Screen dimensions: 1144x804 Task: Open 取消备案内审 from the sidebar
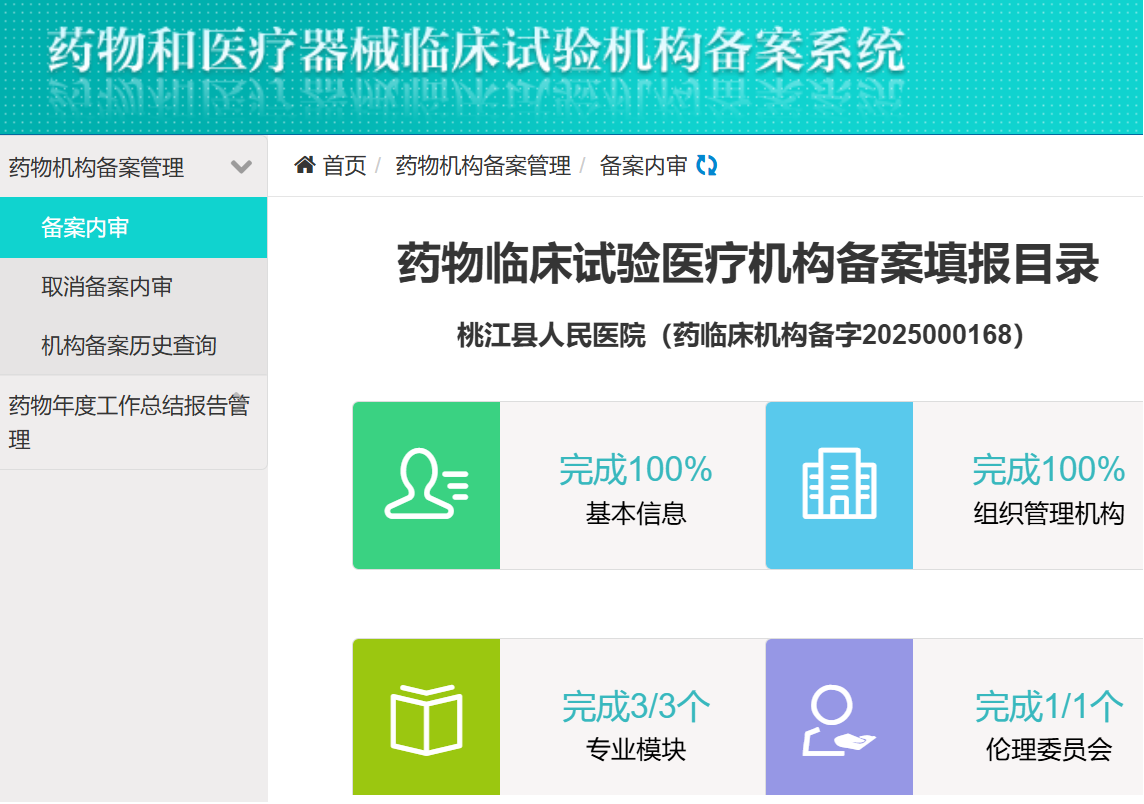[x=107, y=287]
